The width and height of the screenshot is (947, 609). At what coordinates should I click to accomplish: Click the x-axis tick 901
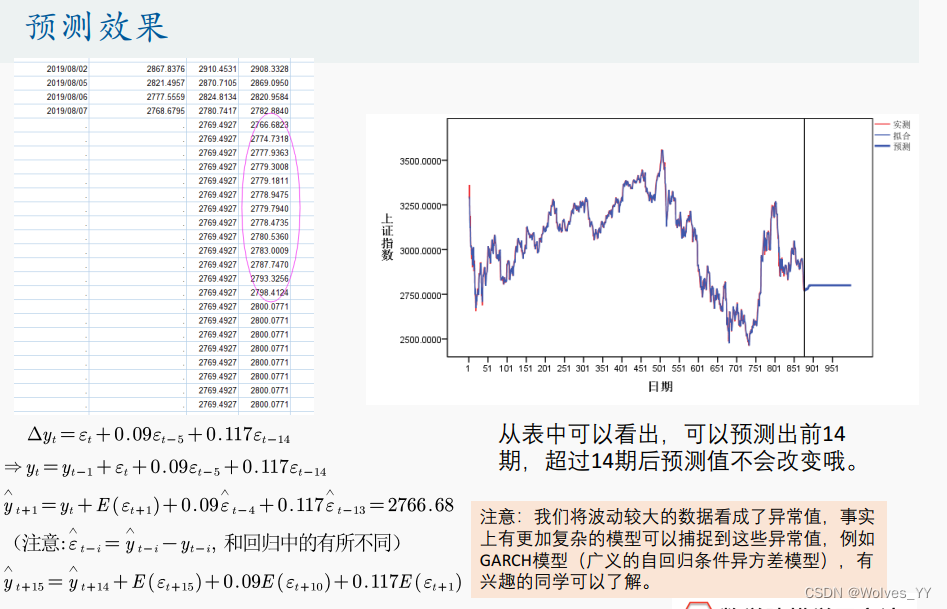pos(812,369)
